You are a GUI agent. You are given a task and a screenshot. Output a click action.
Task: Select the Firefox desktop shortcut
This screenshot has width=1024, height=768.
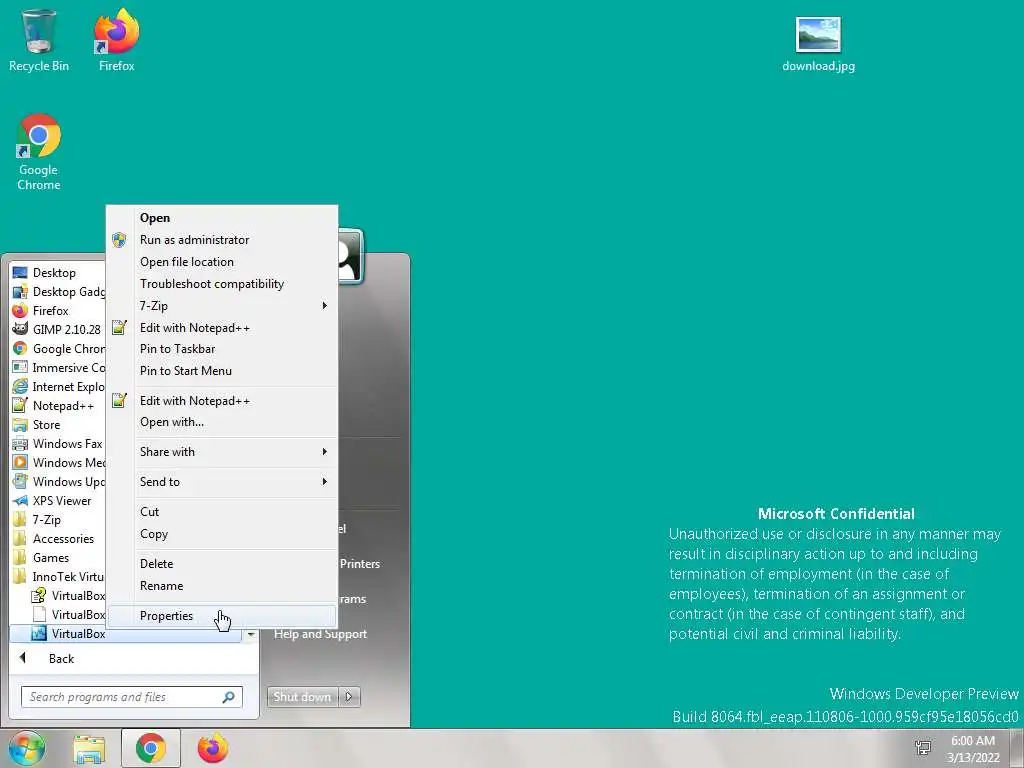coord(116,39)
